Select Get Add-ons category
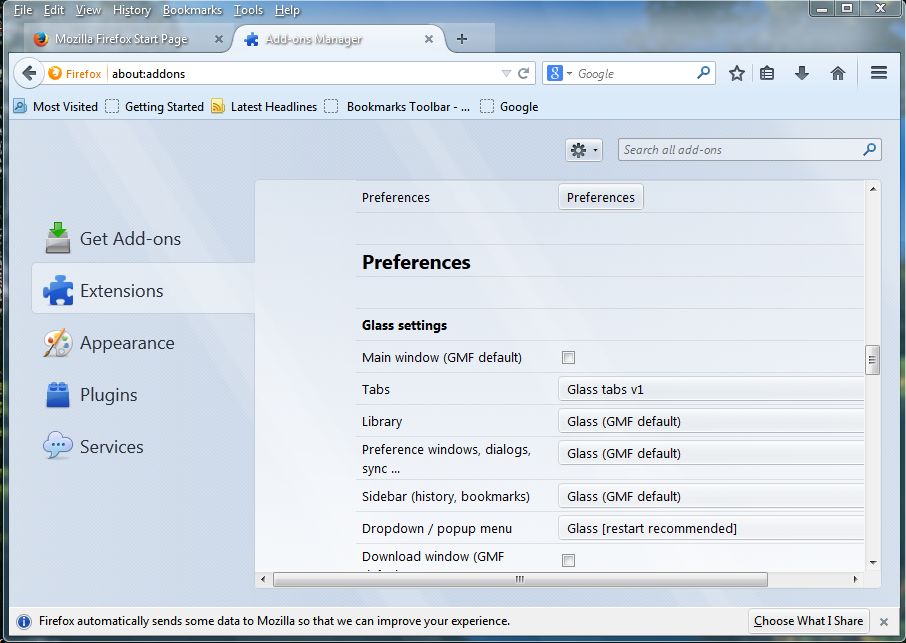The height and width of the screenshot is (643, 906). tap(143, 238)
